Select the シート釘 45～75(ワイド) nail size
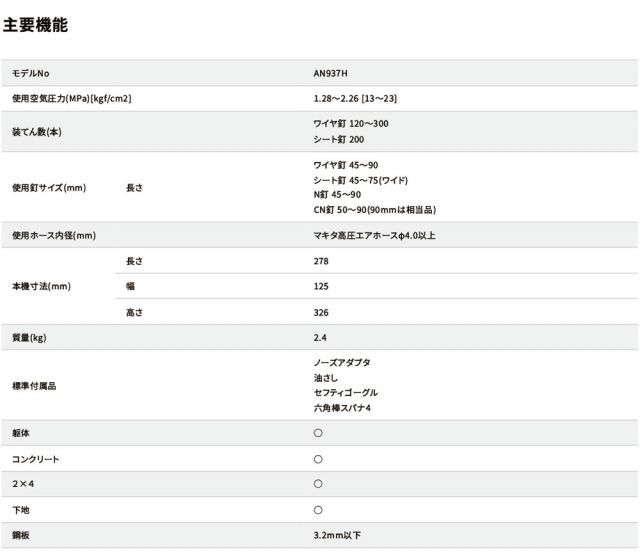The height and width of the screenshot is (558, 640). point(361,180)
